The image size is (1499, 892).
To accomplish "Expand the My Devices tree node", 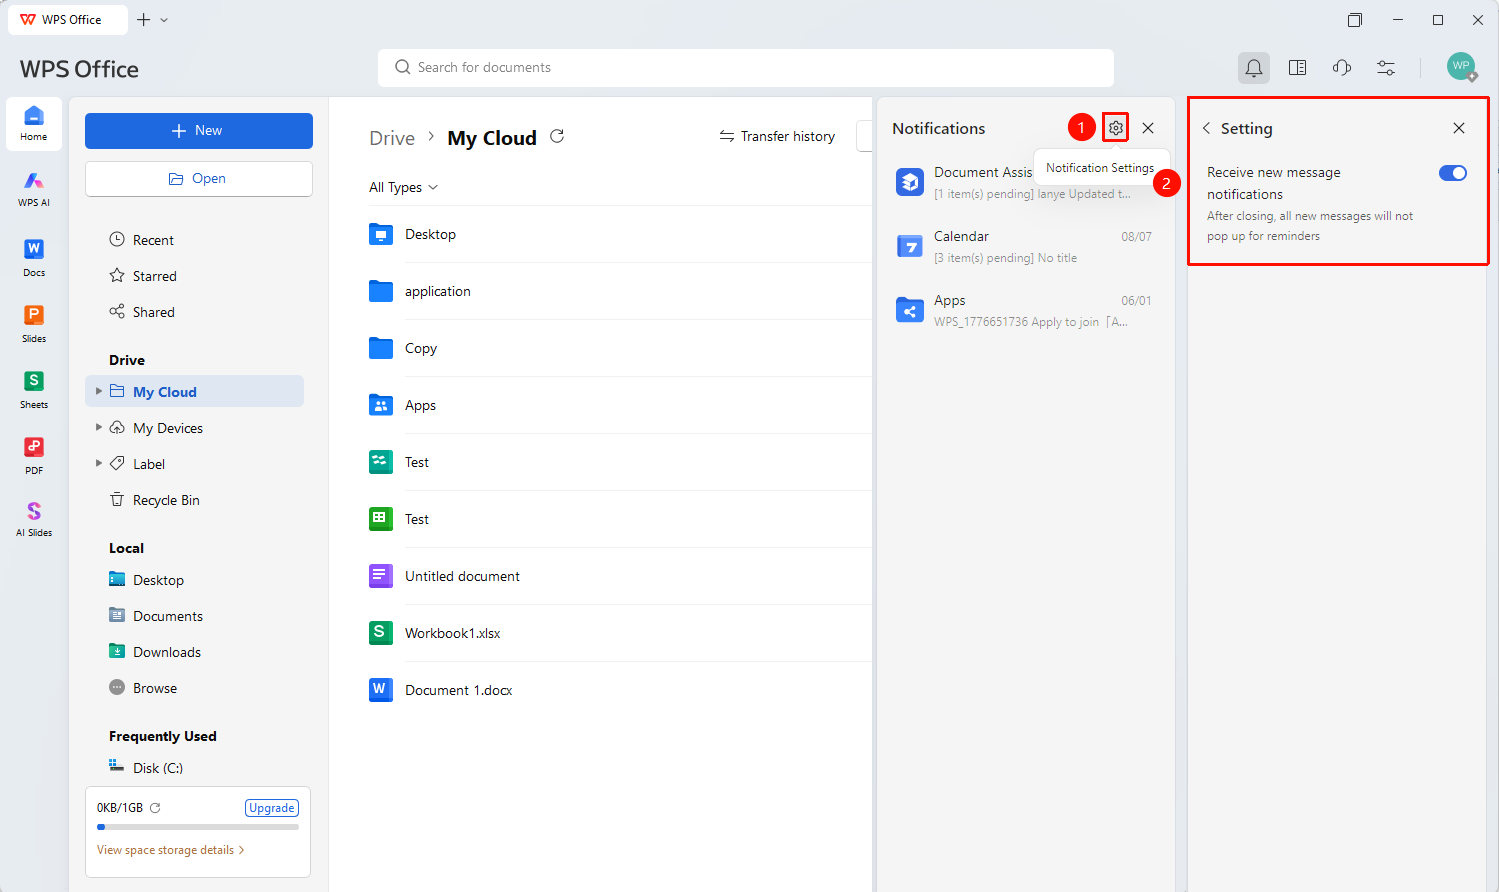I will tap(99, 427).
